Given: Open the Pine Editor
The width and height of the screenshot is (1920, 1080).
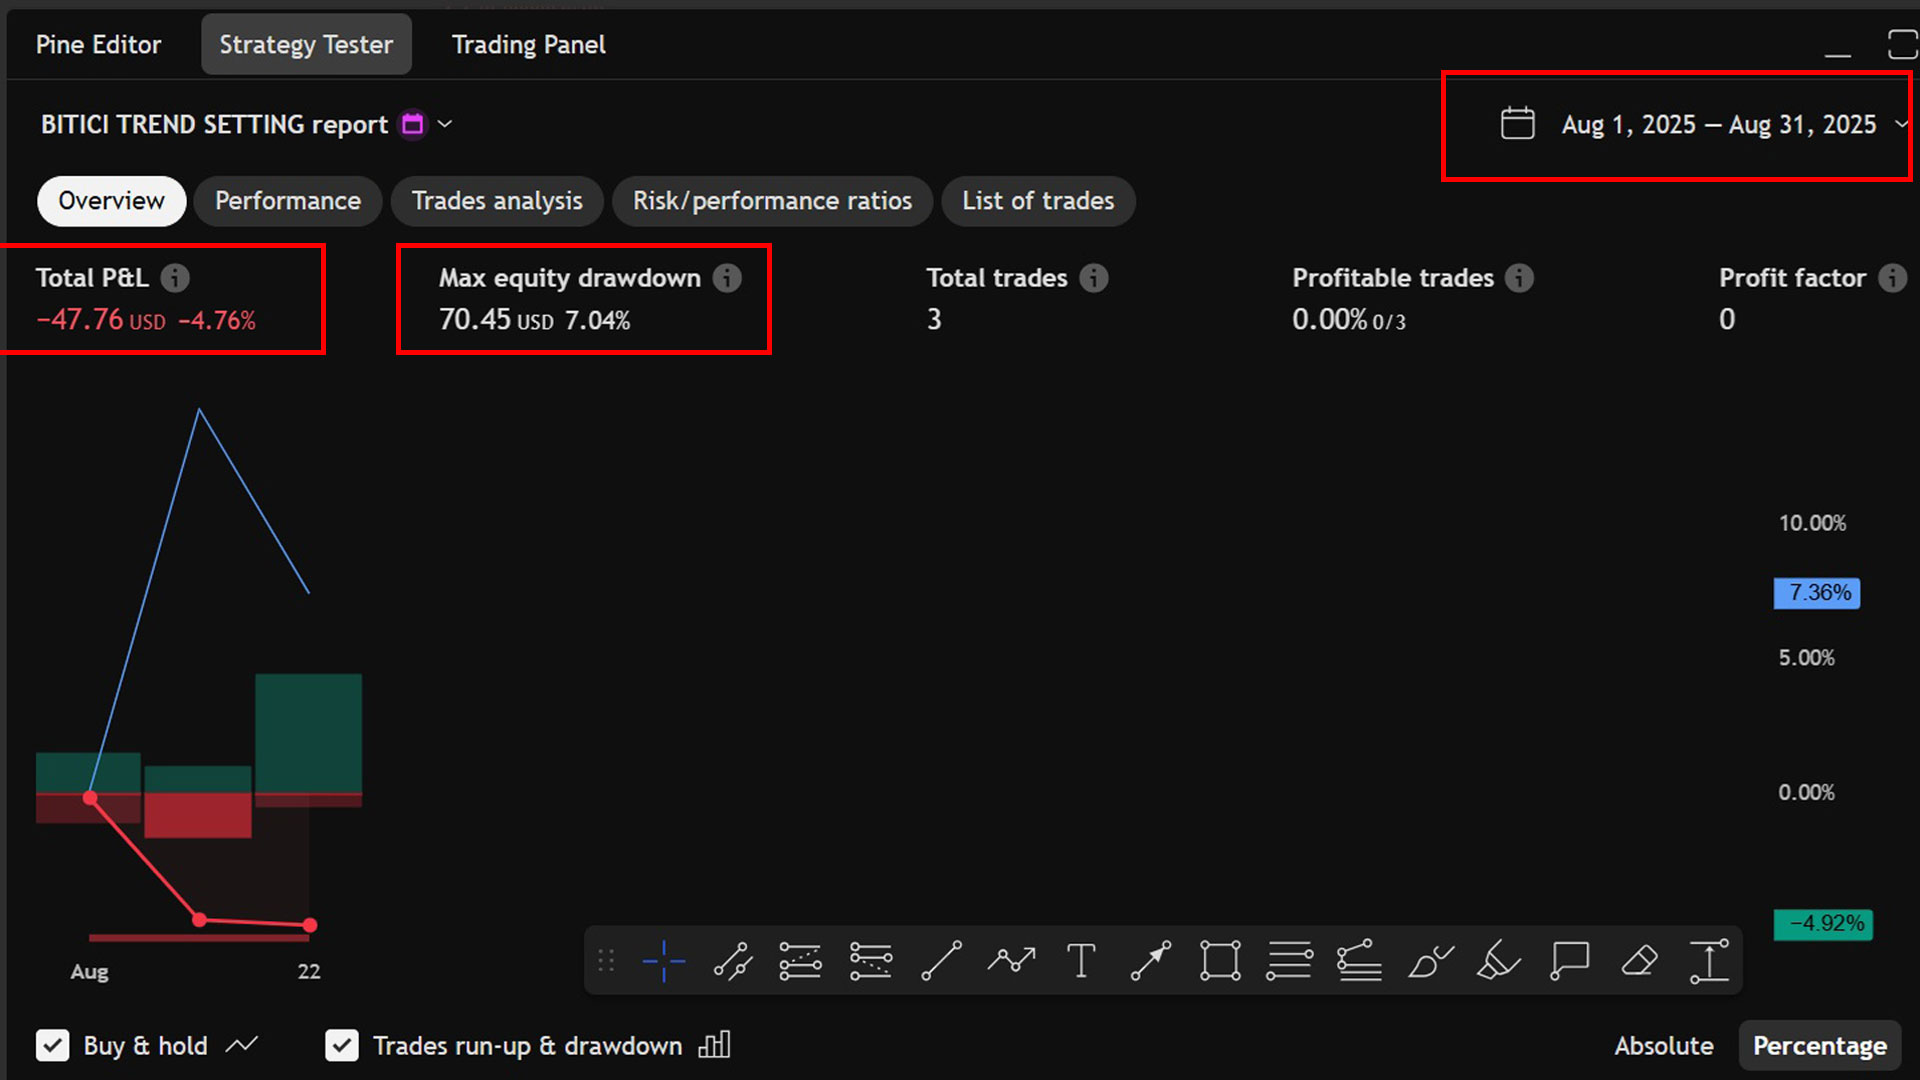Looking at the screenshot, I should point(97,44).
